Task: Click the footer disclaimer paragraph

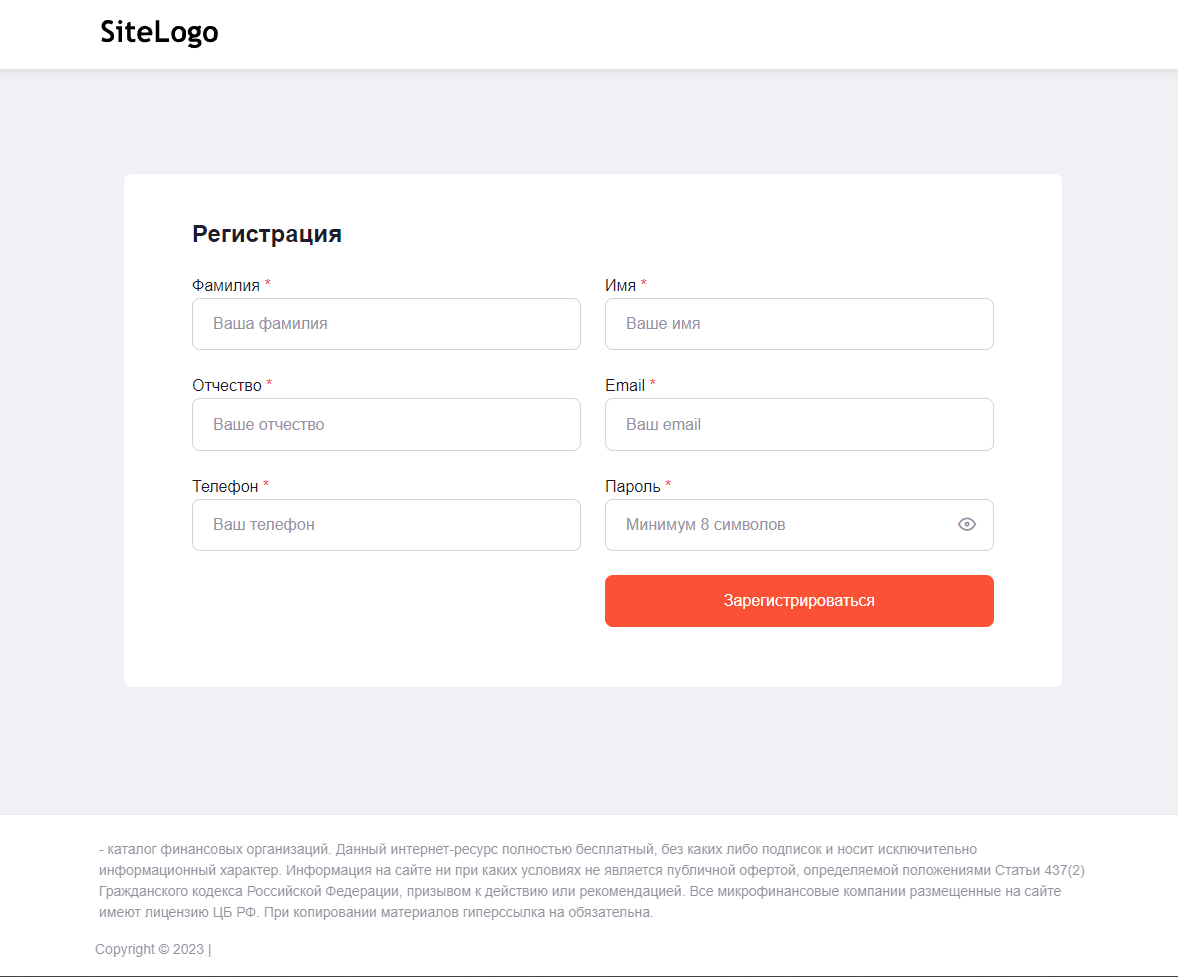Action: [x=588, y=881]
